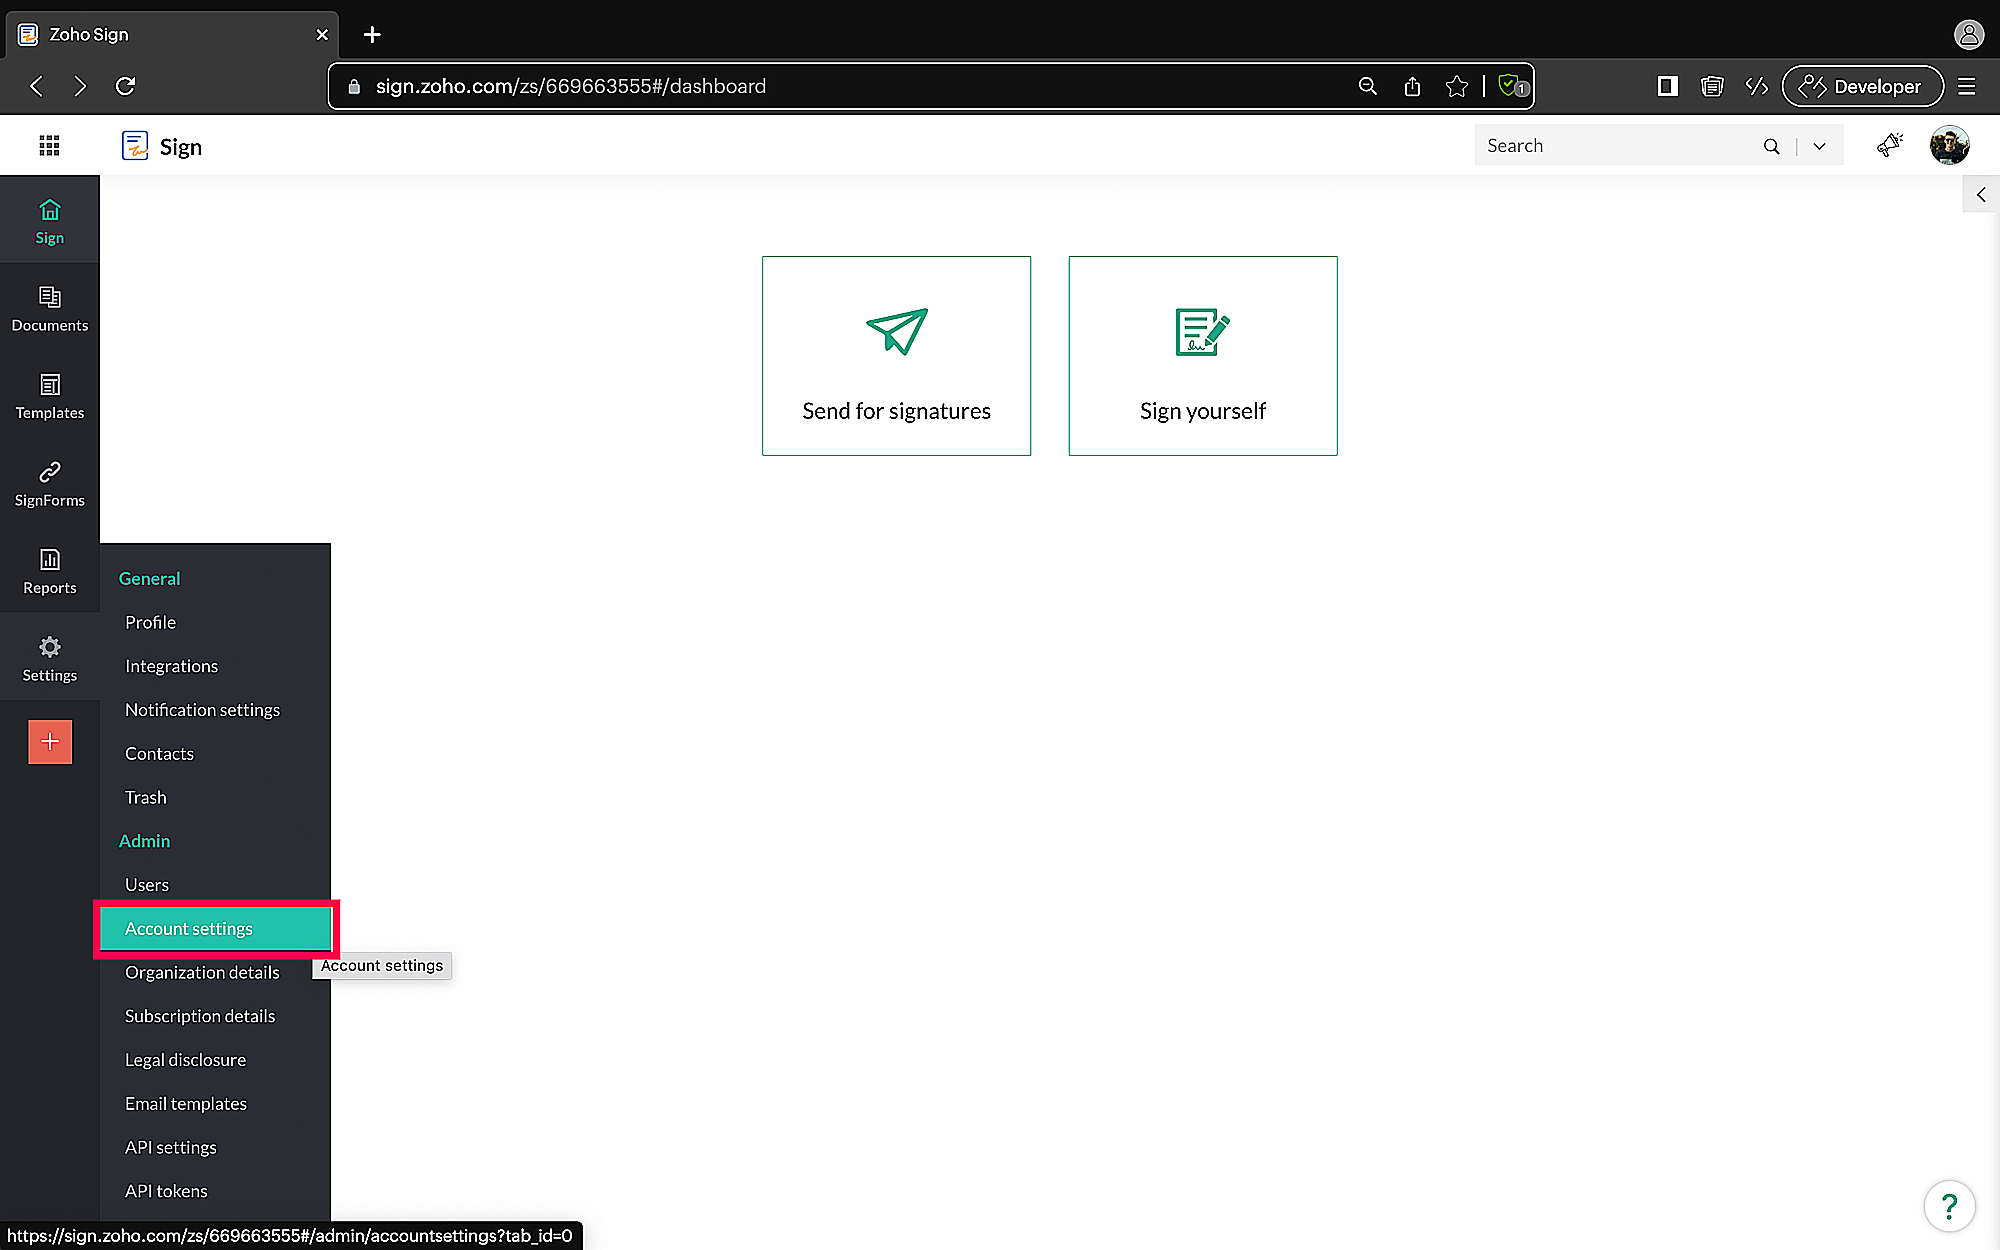
Task: Open the Documents sidebar section
Action: pyautogui.click(x=49, y=308)
